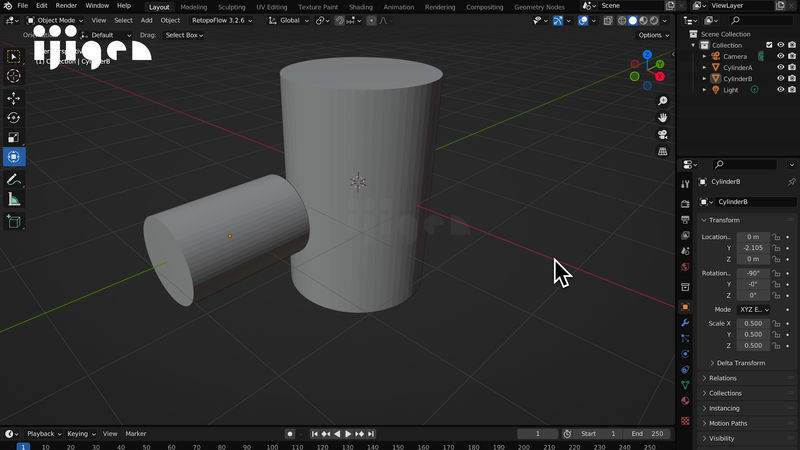The height and width of the screenshot is (450, 800).
Task: Open the World properties tab
Action: (x=685, y=267)
